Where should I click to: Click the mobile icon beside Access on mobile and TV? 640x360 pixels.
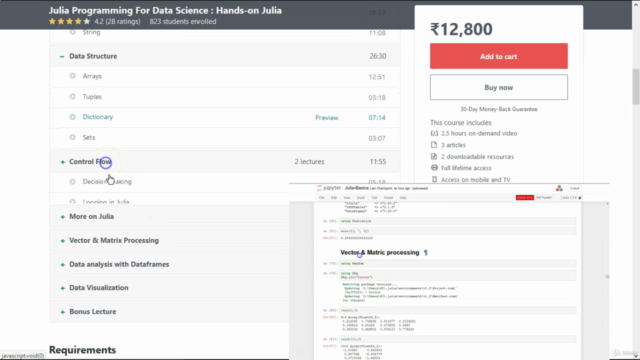(434, 179)
